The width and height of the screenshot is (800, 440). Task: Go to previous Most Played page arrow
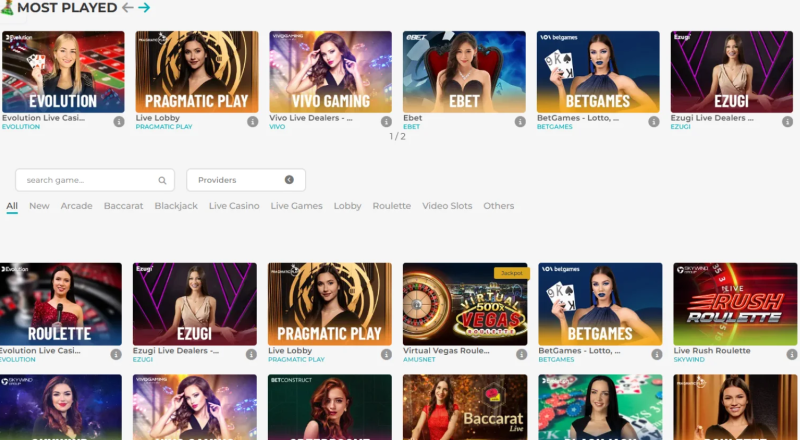128,8
